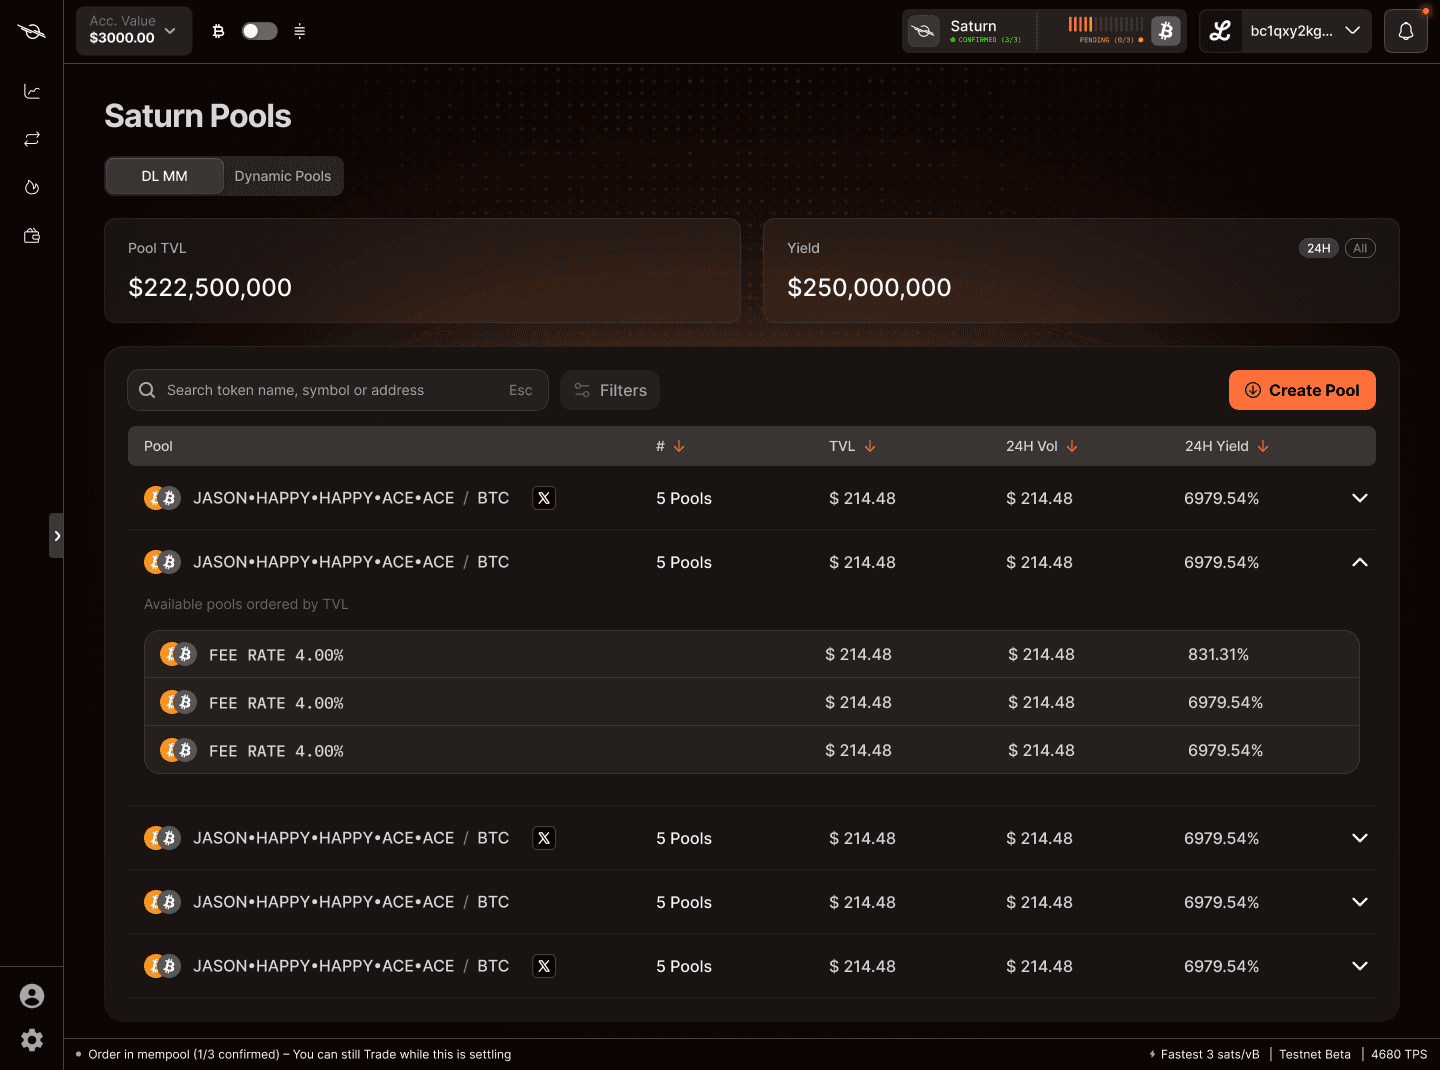Expand the topmost pool row chevron
Screen dimensions: 1440x1070
point(1360,498)
